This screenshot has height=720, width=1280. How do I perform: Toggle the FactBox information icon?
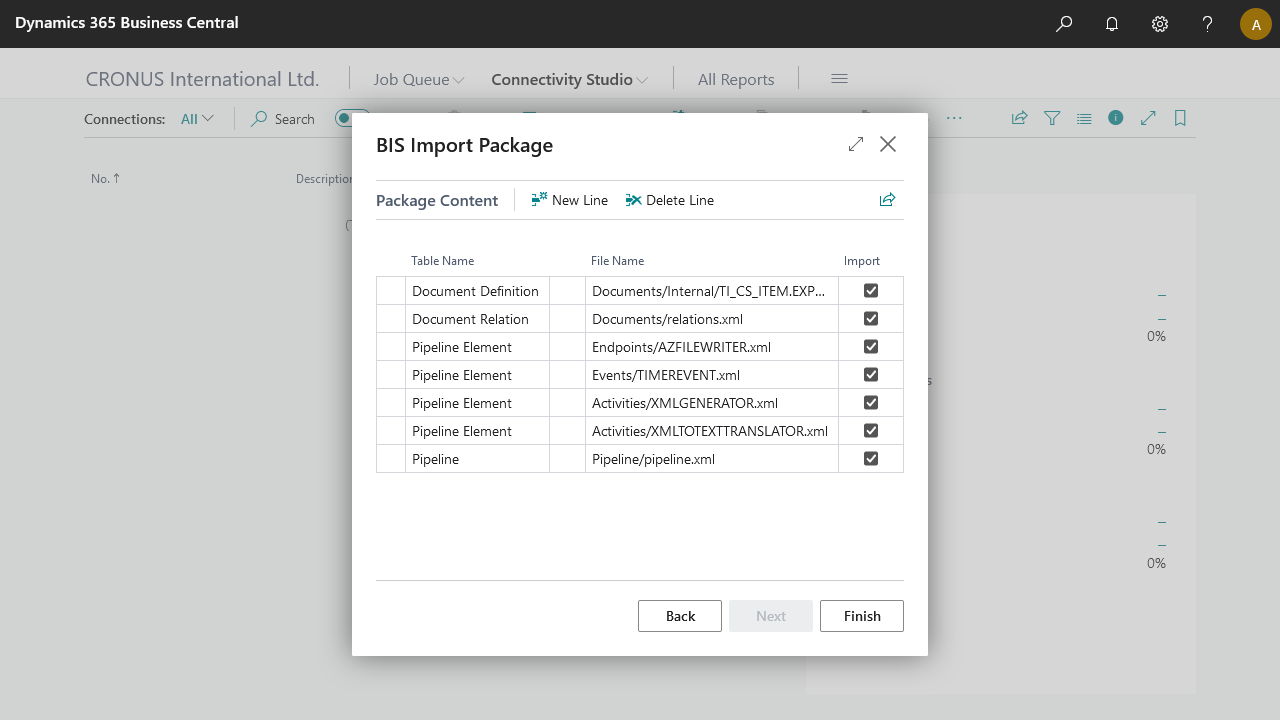pos(1116,118)
